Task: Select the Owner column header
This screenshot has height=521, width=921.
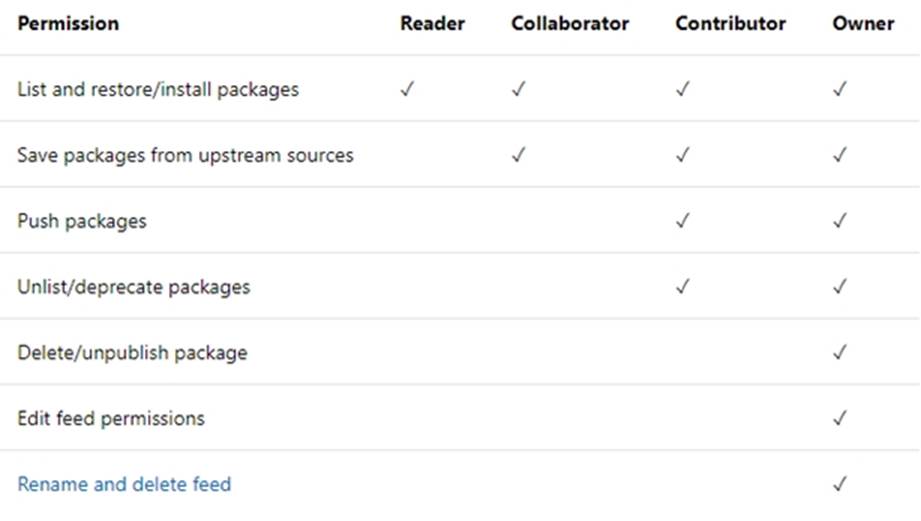Action: [x=863, y=23]
